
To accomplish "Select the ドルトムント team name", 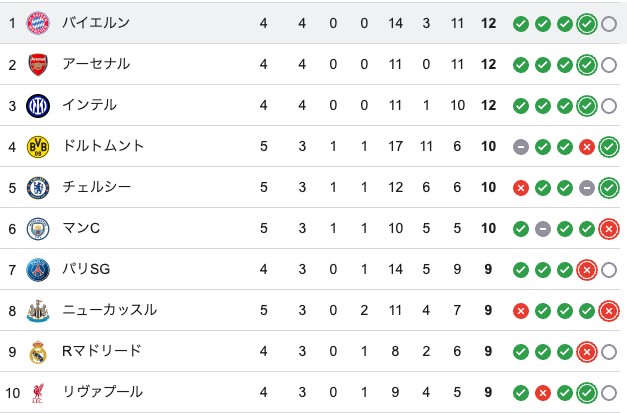I will (x=103, y=147).
